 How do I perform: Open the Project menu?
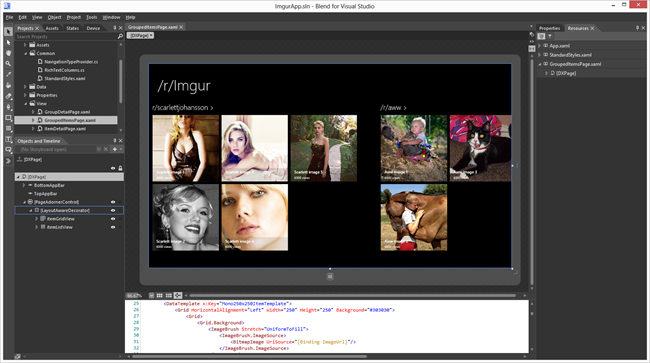[x=74, y=17]
